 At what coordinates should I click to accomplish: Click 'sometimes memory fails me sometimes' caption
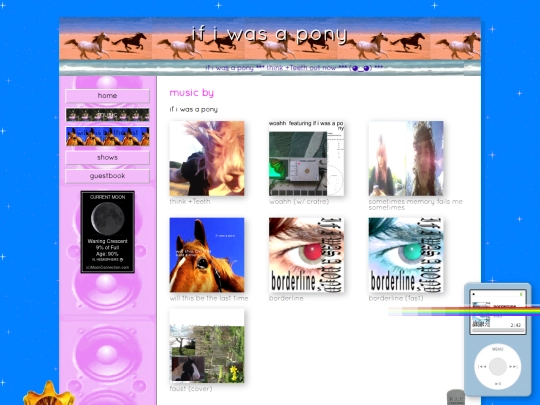(x=415, y=205)
